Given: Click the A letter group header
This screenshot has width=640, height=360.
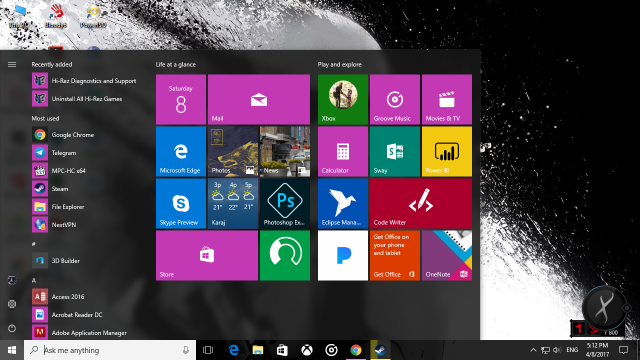Looking at the screenshot, I should (x=34, y=280).
